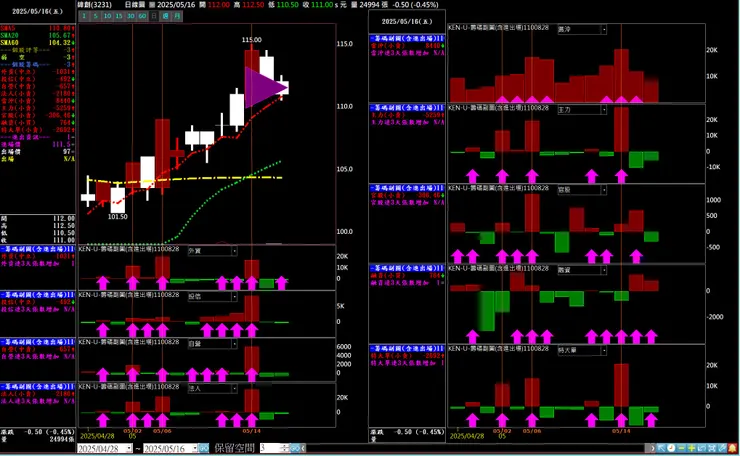The width and height of the screenshot is (740, 456).
Task: Click the scroll left chevron after reserved space
Action: pos(303,448)
